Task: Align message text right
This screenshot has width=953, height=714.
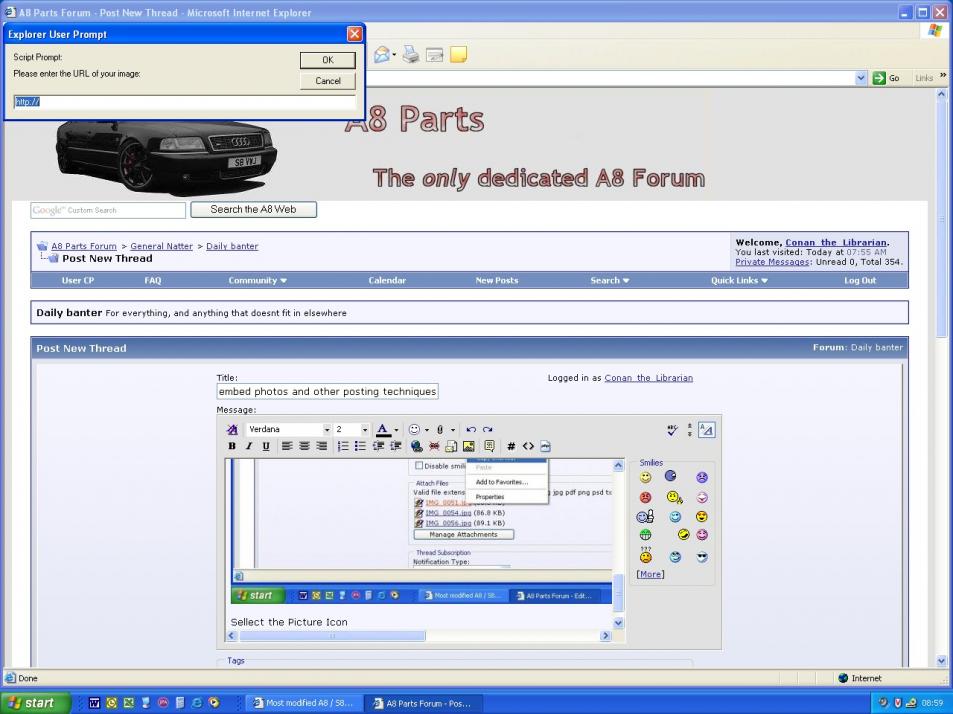Action: (x=322, y=446)
